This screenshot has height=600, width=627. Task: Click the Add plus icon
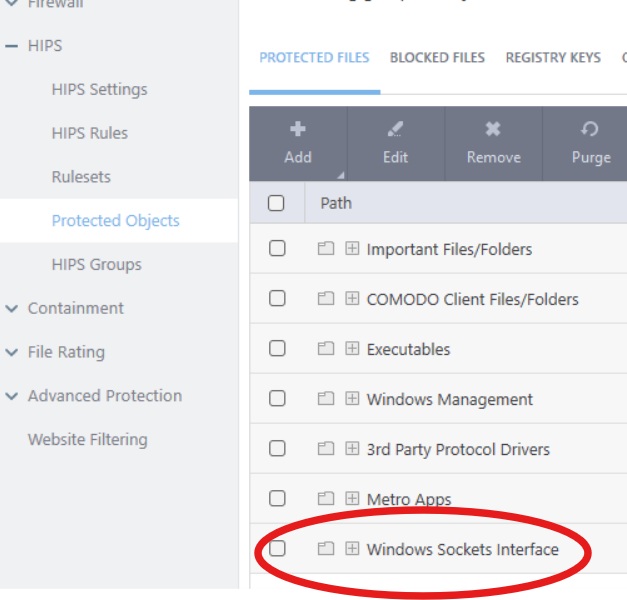(x=297, y=129)
